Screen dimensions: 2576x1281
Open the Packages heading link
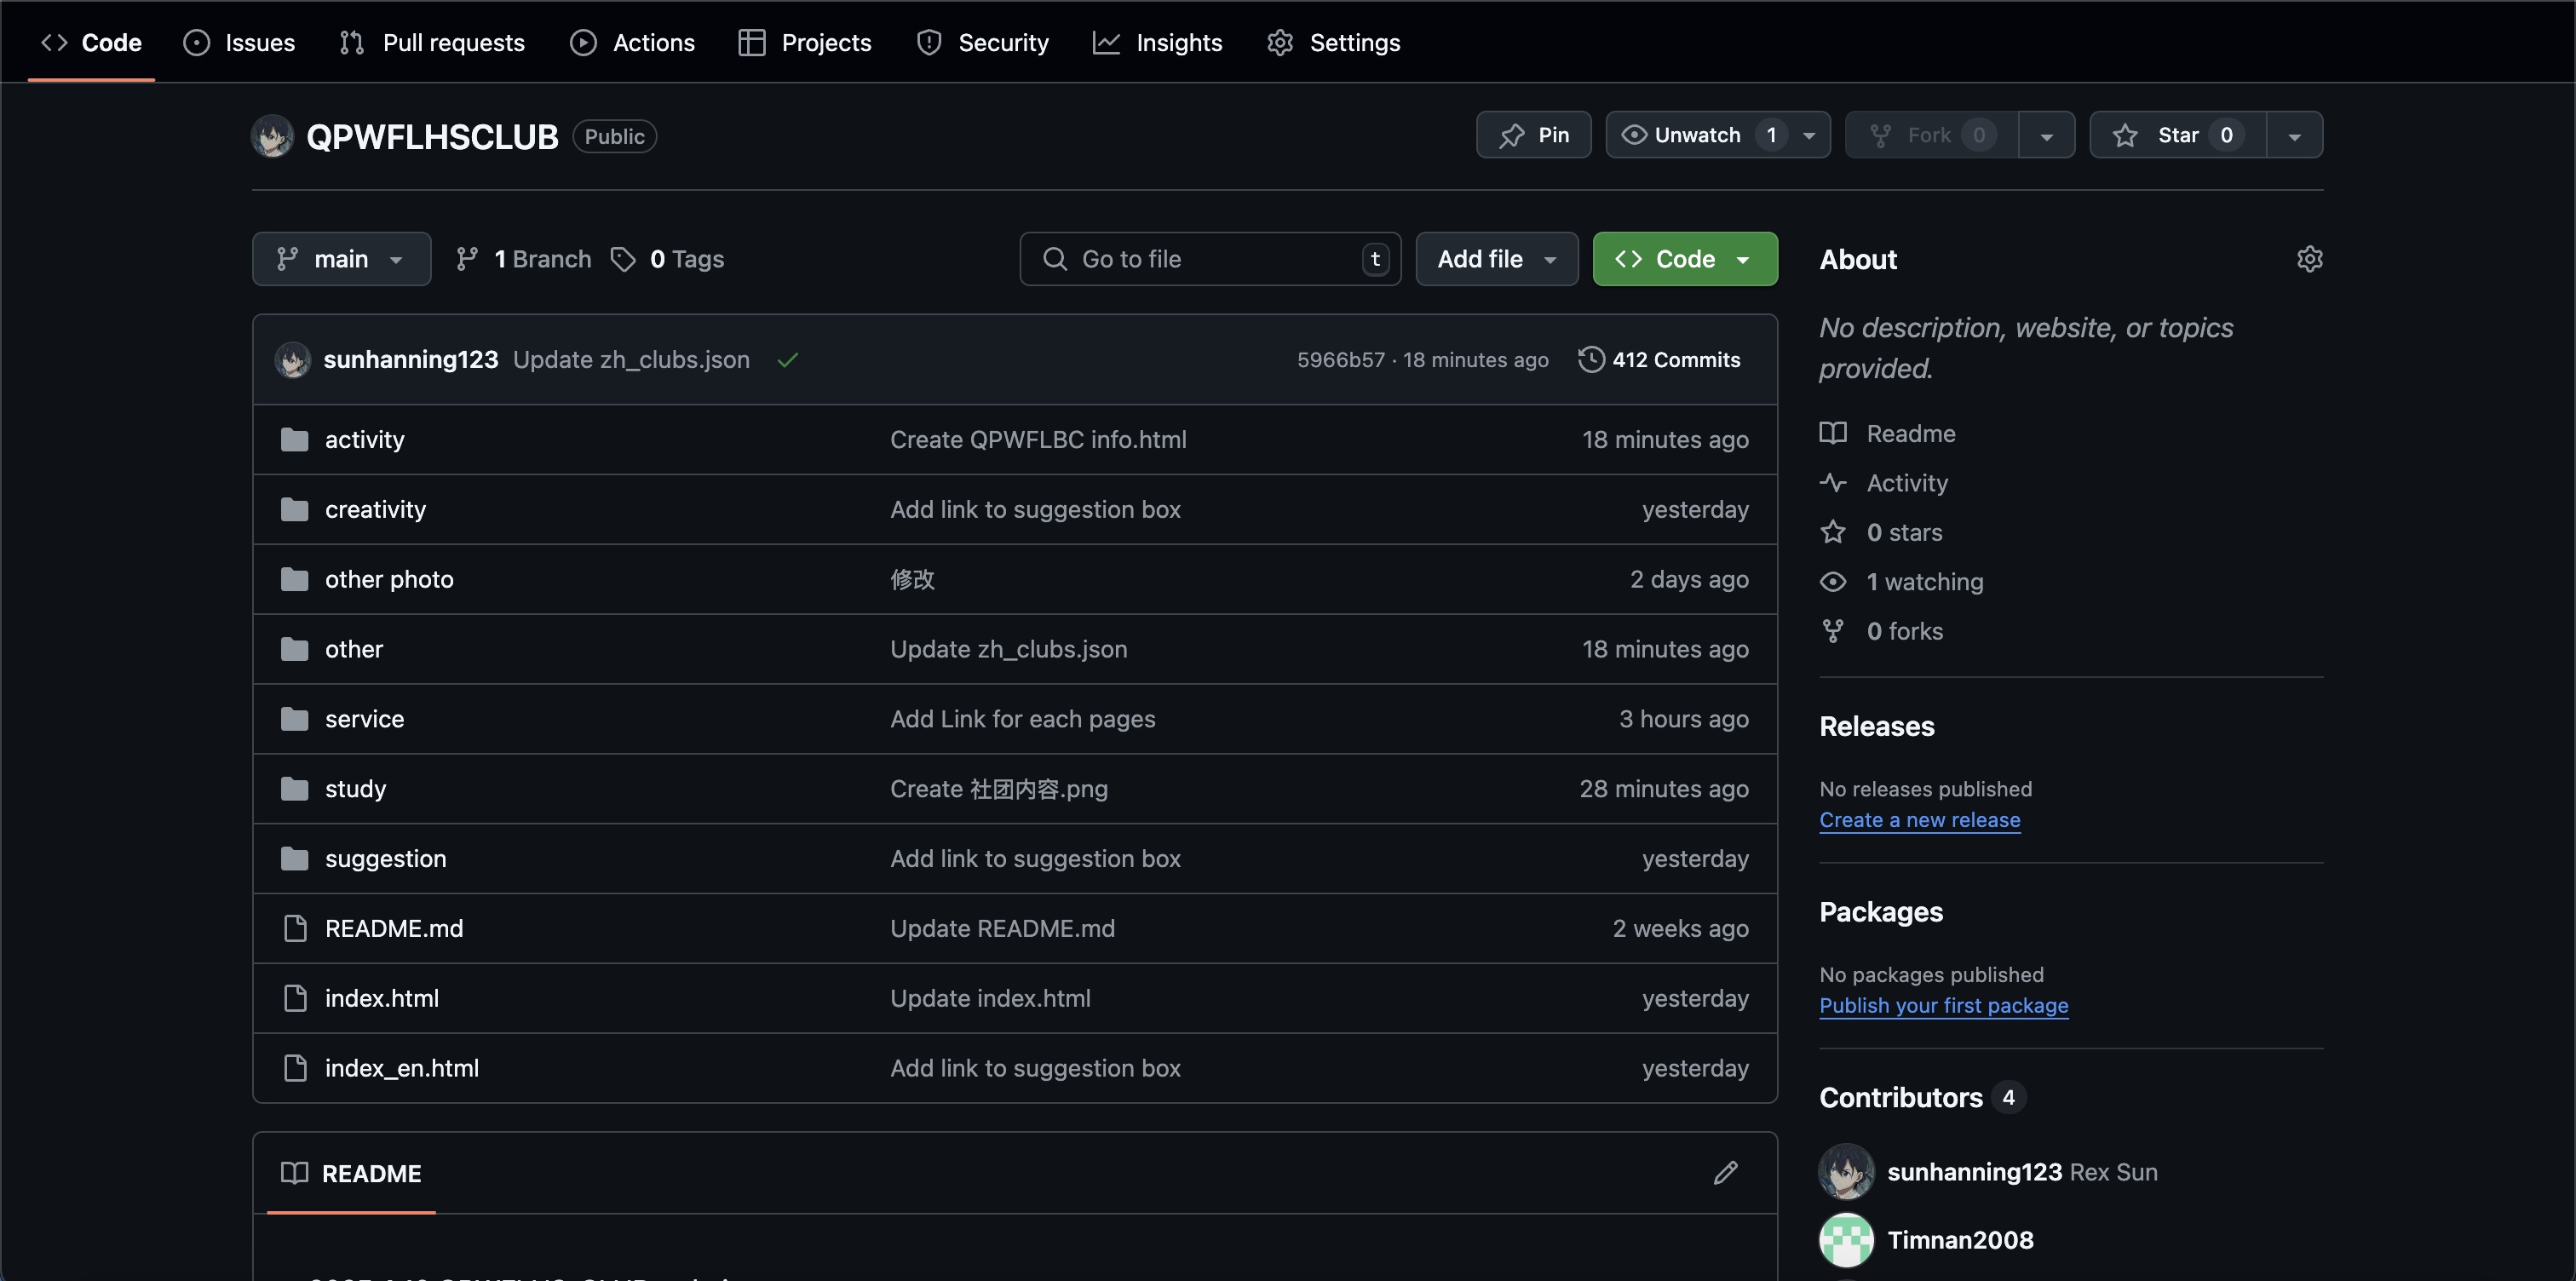tap(1880, 913)
